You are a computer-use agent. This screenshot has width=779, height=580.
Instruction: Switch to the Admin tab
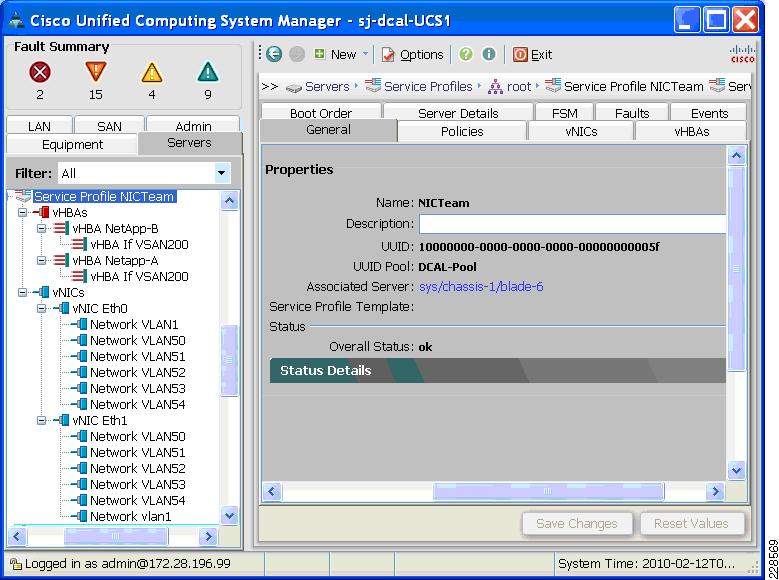click(193, 125)
